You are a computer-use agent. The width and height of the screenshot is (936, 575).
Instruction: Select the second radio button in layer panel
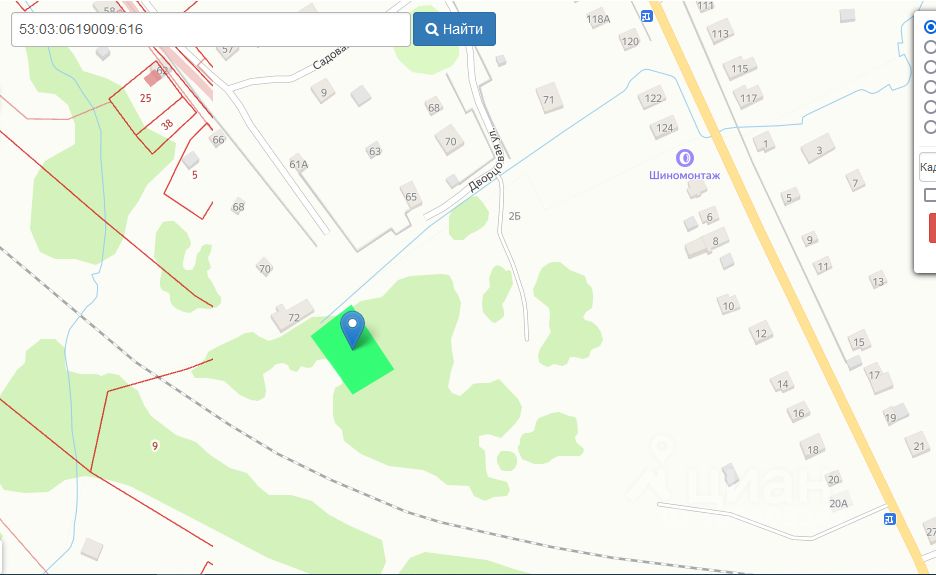[929, 47]
